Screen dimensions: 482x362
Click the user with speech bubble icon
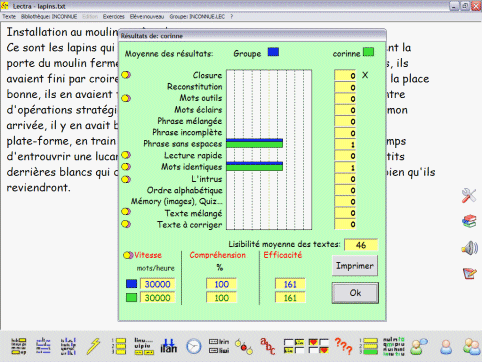click(419, 347)
